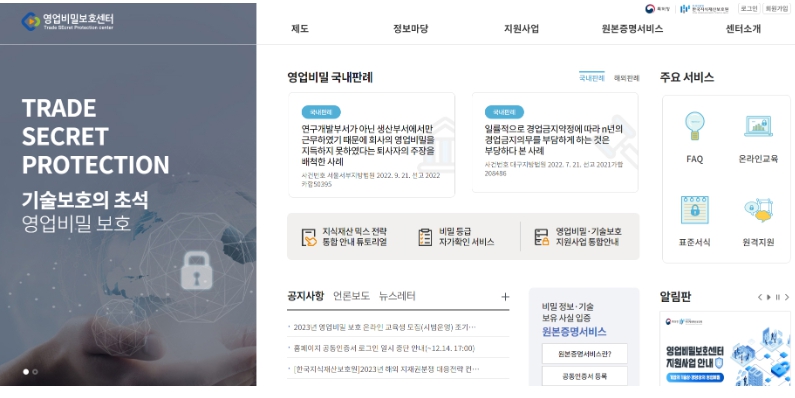Click the plus icon for more notices
The height and width of the screenshot is (398, 795).
pos(505,297)
